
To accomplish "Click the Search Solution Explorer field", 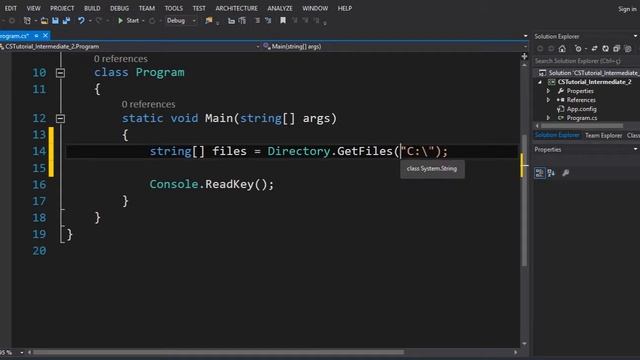I will [x=586, y=61].
